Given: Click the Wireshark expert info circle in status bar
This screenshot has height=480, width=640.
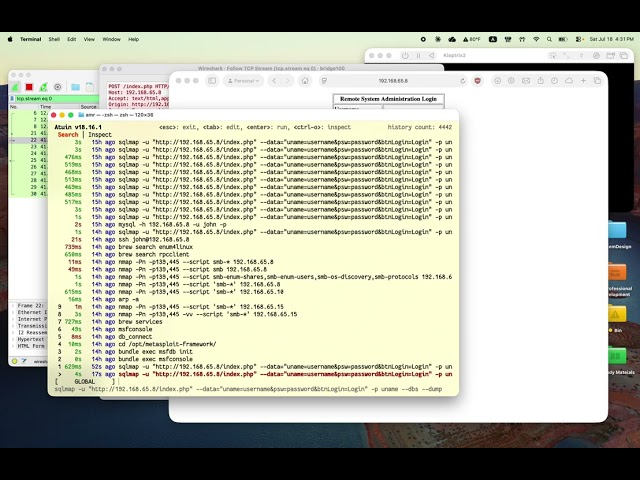Looking at the screenshot, I should pos(15,361).
